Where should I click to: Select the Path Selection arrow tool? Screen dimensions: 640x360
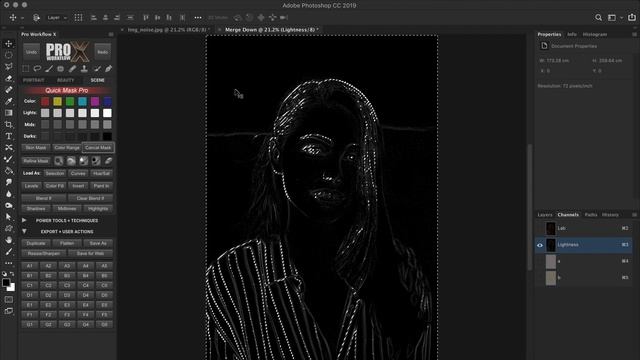pyautogui.click(x=9, y=217)
